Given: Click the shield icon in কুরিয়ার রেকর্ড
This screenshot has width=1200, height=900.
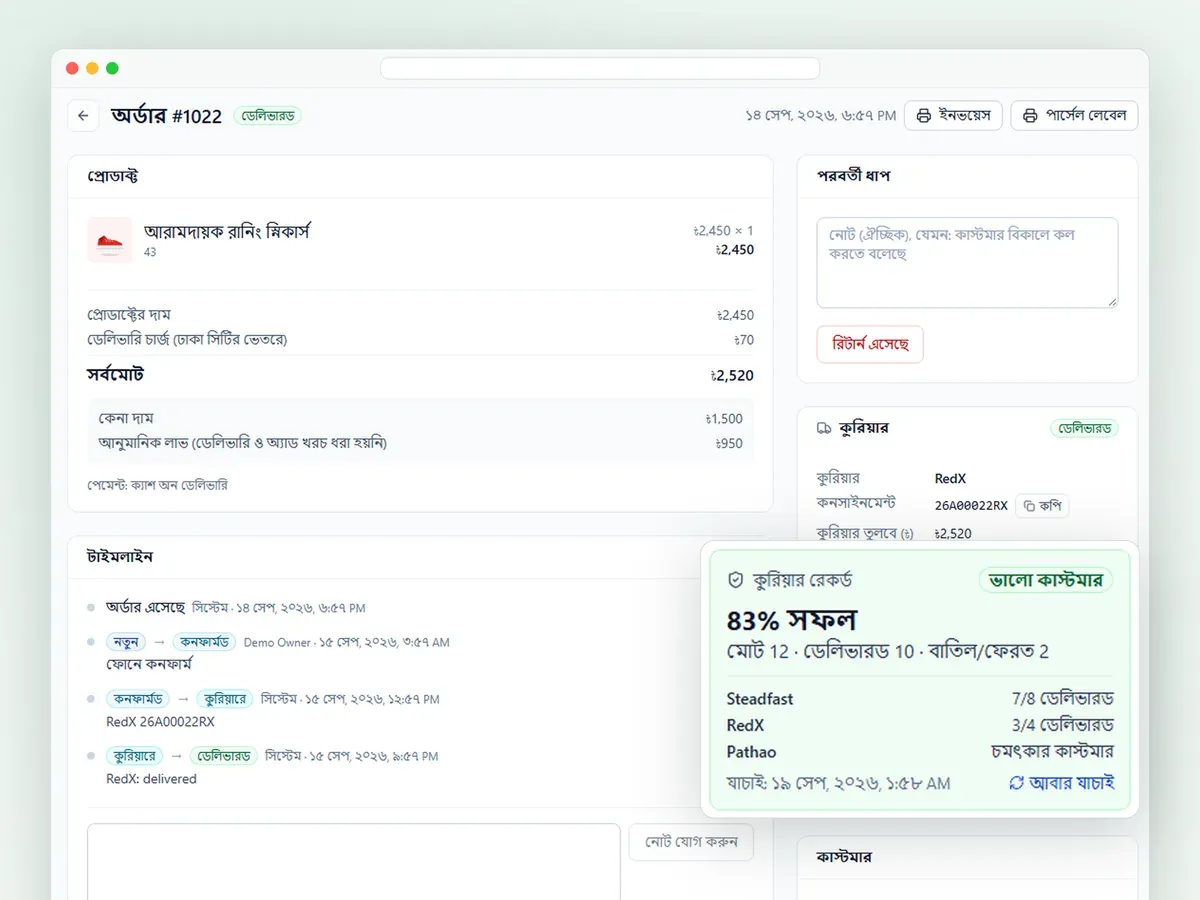Looking at the screenshot, I should [735, 580].
